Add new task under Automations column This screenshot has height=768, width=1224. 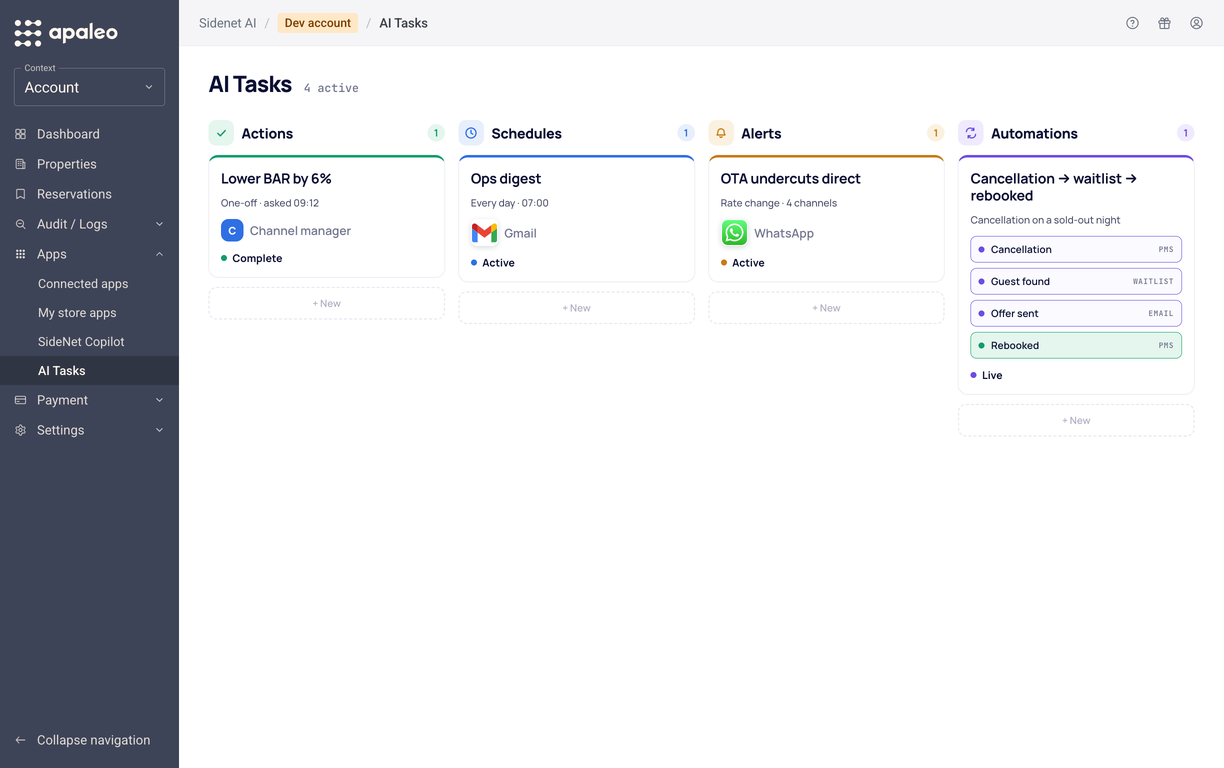[1076, 420]
